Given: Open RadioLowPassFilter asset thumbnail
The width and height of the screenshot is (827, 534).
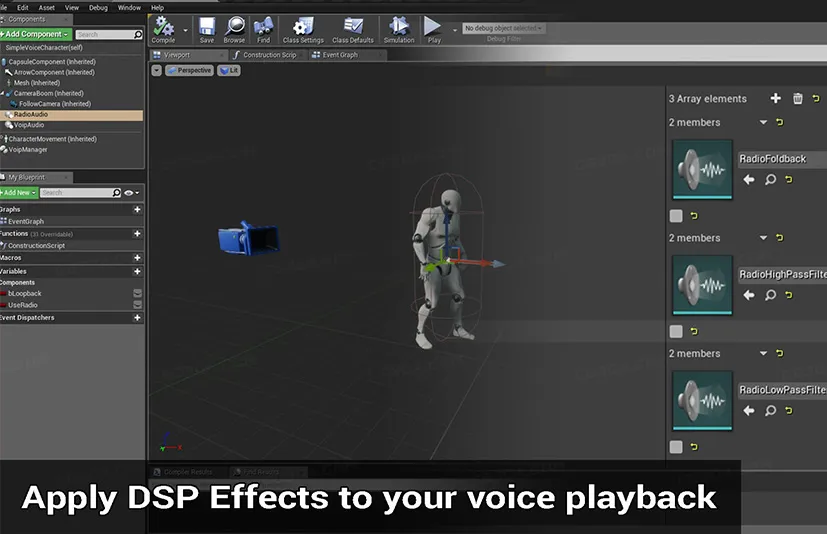Looking at the screenshot, I should 702,400.
